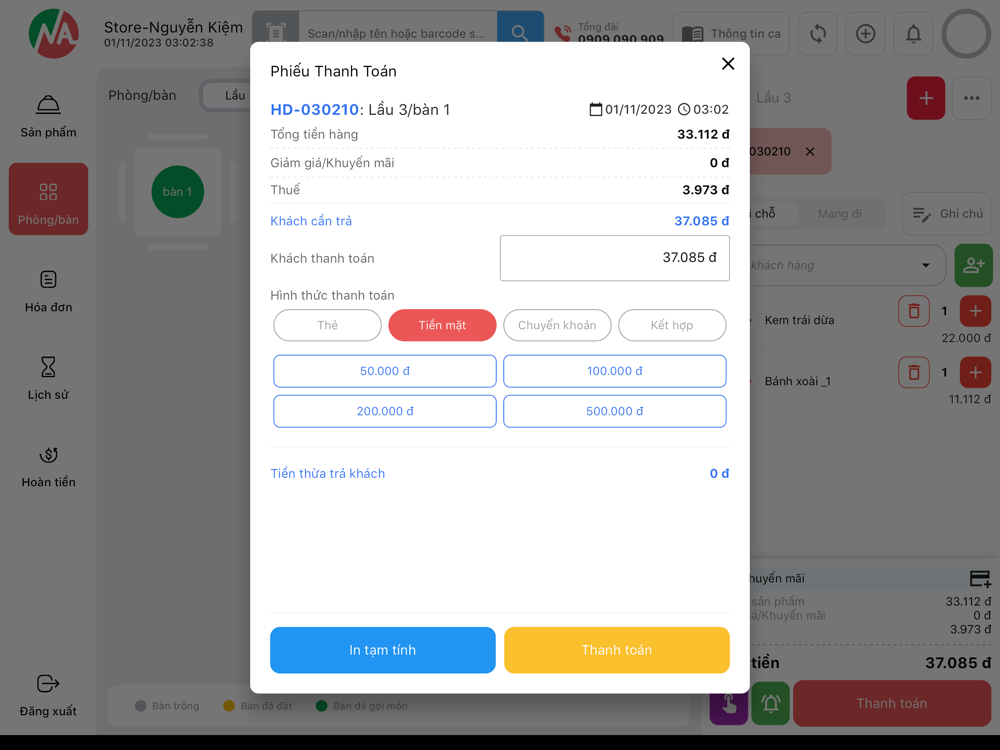
Task: Click the red add order plus button
Action: pyautogui.click(x=926, y=98)
